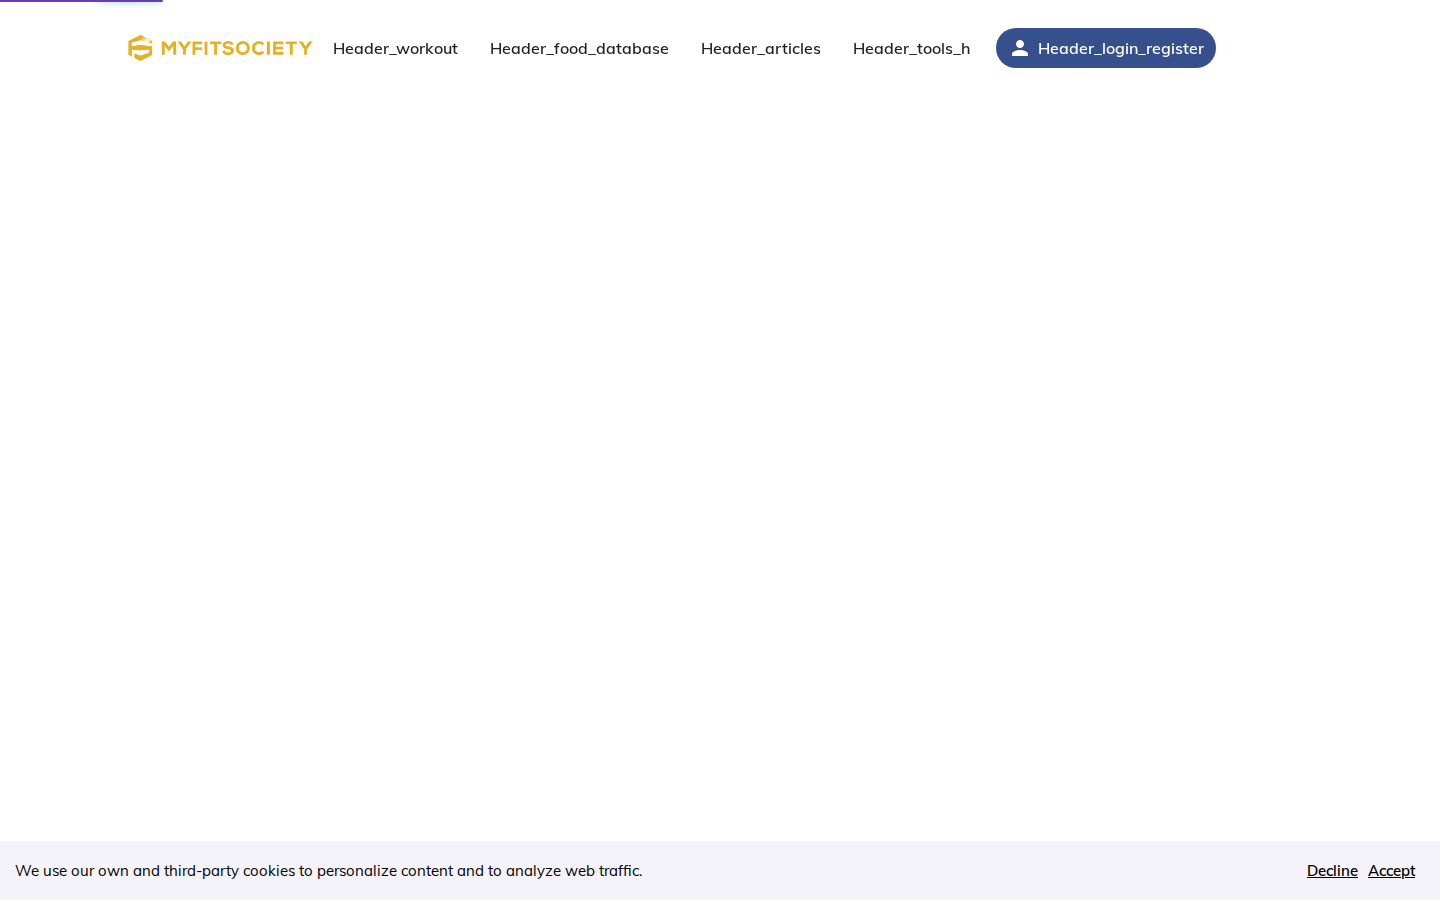The image size is (1440, 900).
Task: Click the Header_login_register button
Action: tap(1106, 48)
